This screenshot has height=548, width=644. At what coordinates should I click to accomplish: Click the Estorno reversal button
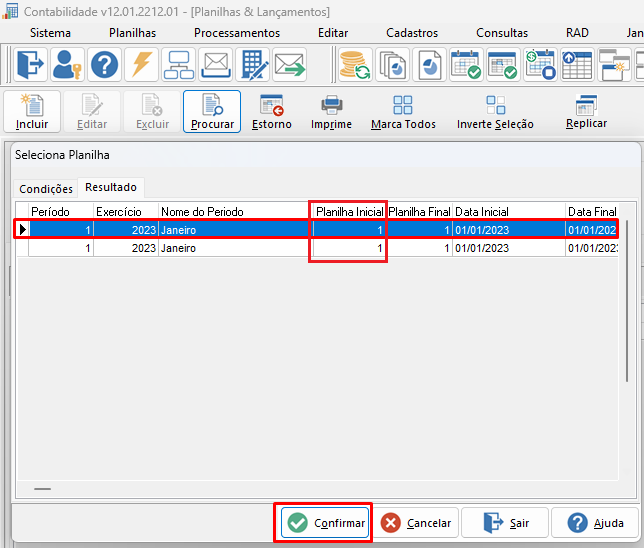(272, 112)
